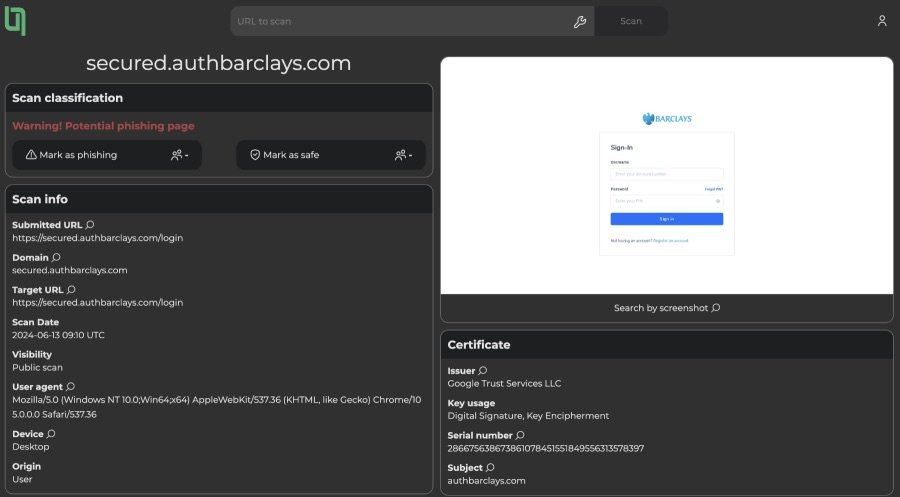The height and width of the screenshot is (497, 900).
Task: Click Search by screenshot
Action: (666, 308)
